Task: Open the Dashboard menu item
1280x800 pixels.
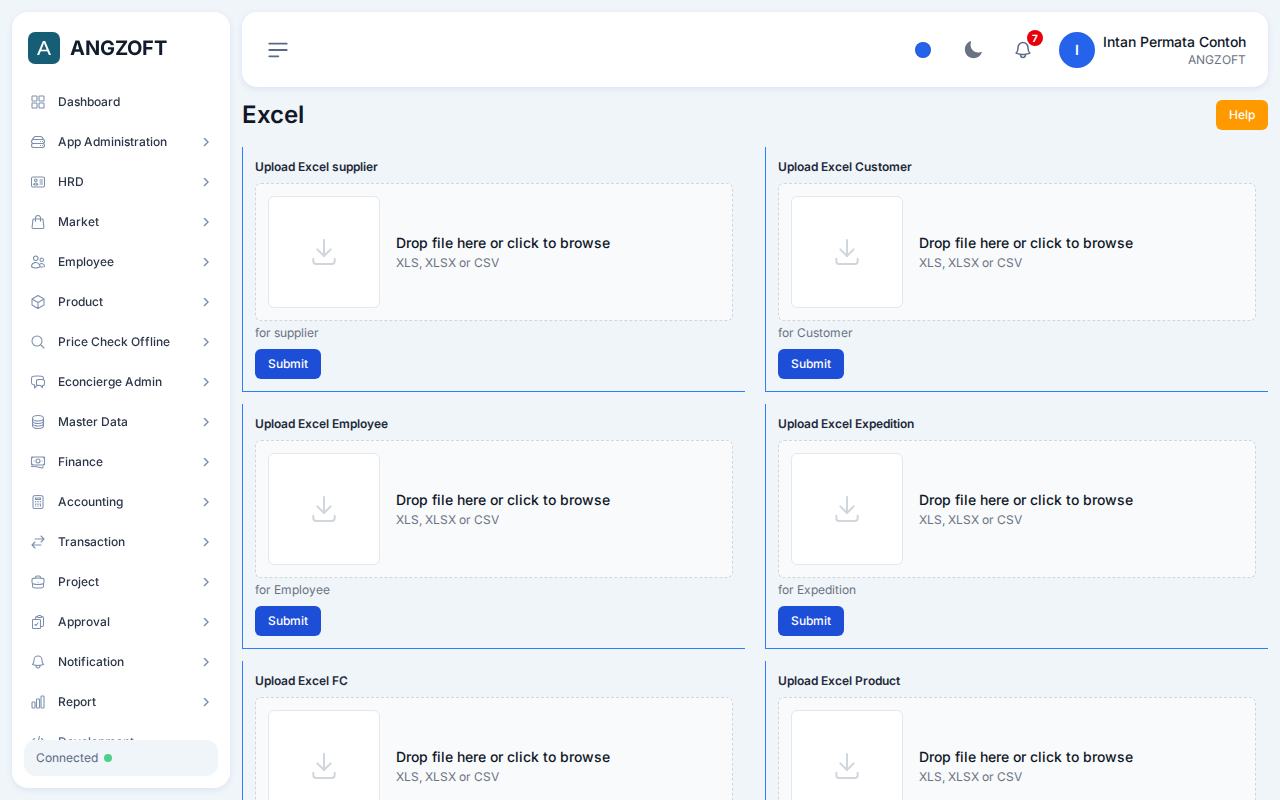Action: coord(121,102)
